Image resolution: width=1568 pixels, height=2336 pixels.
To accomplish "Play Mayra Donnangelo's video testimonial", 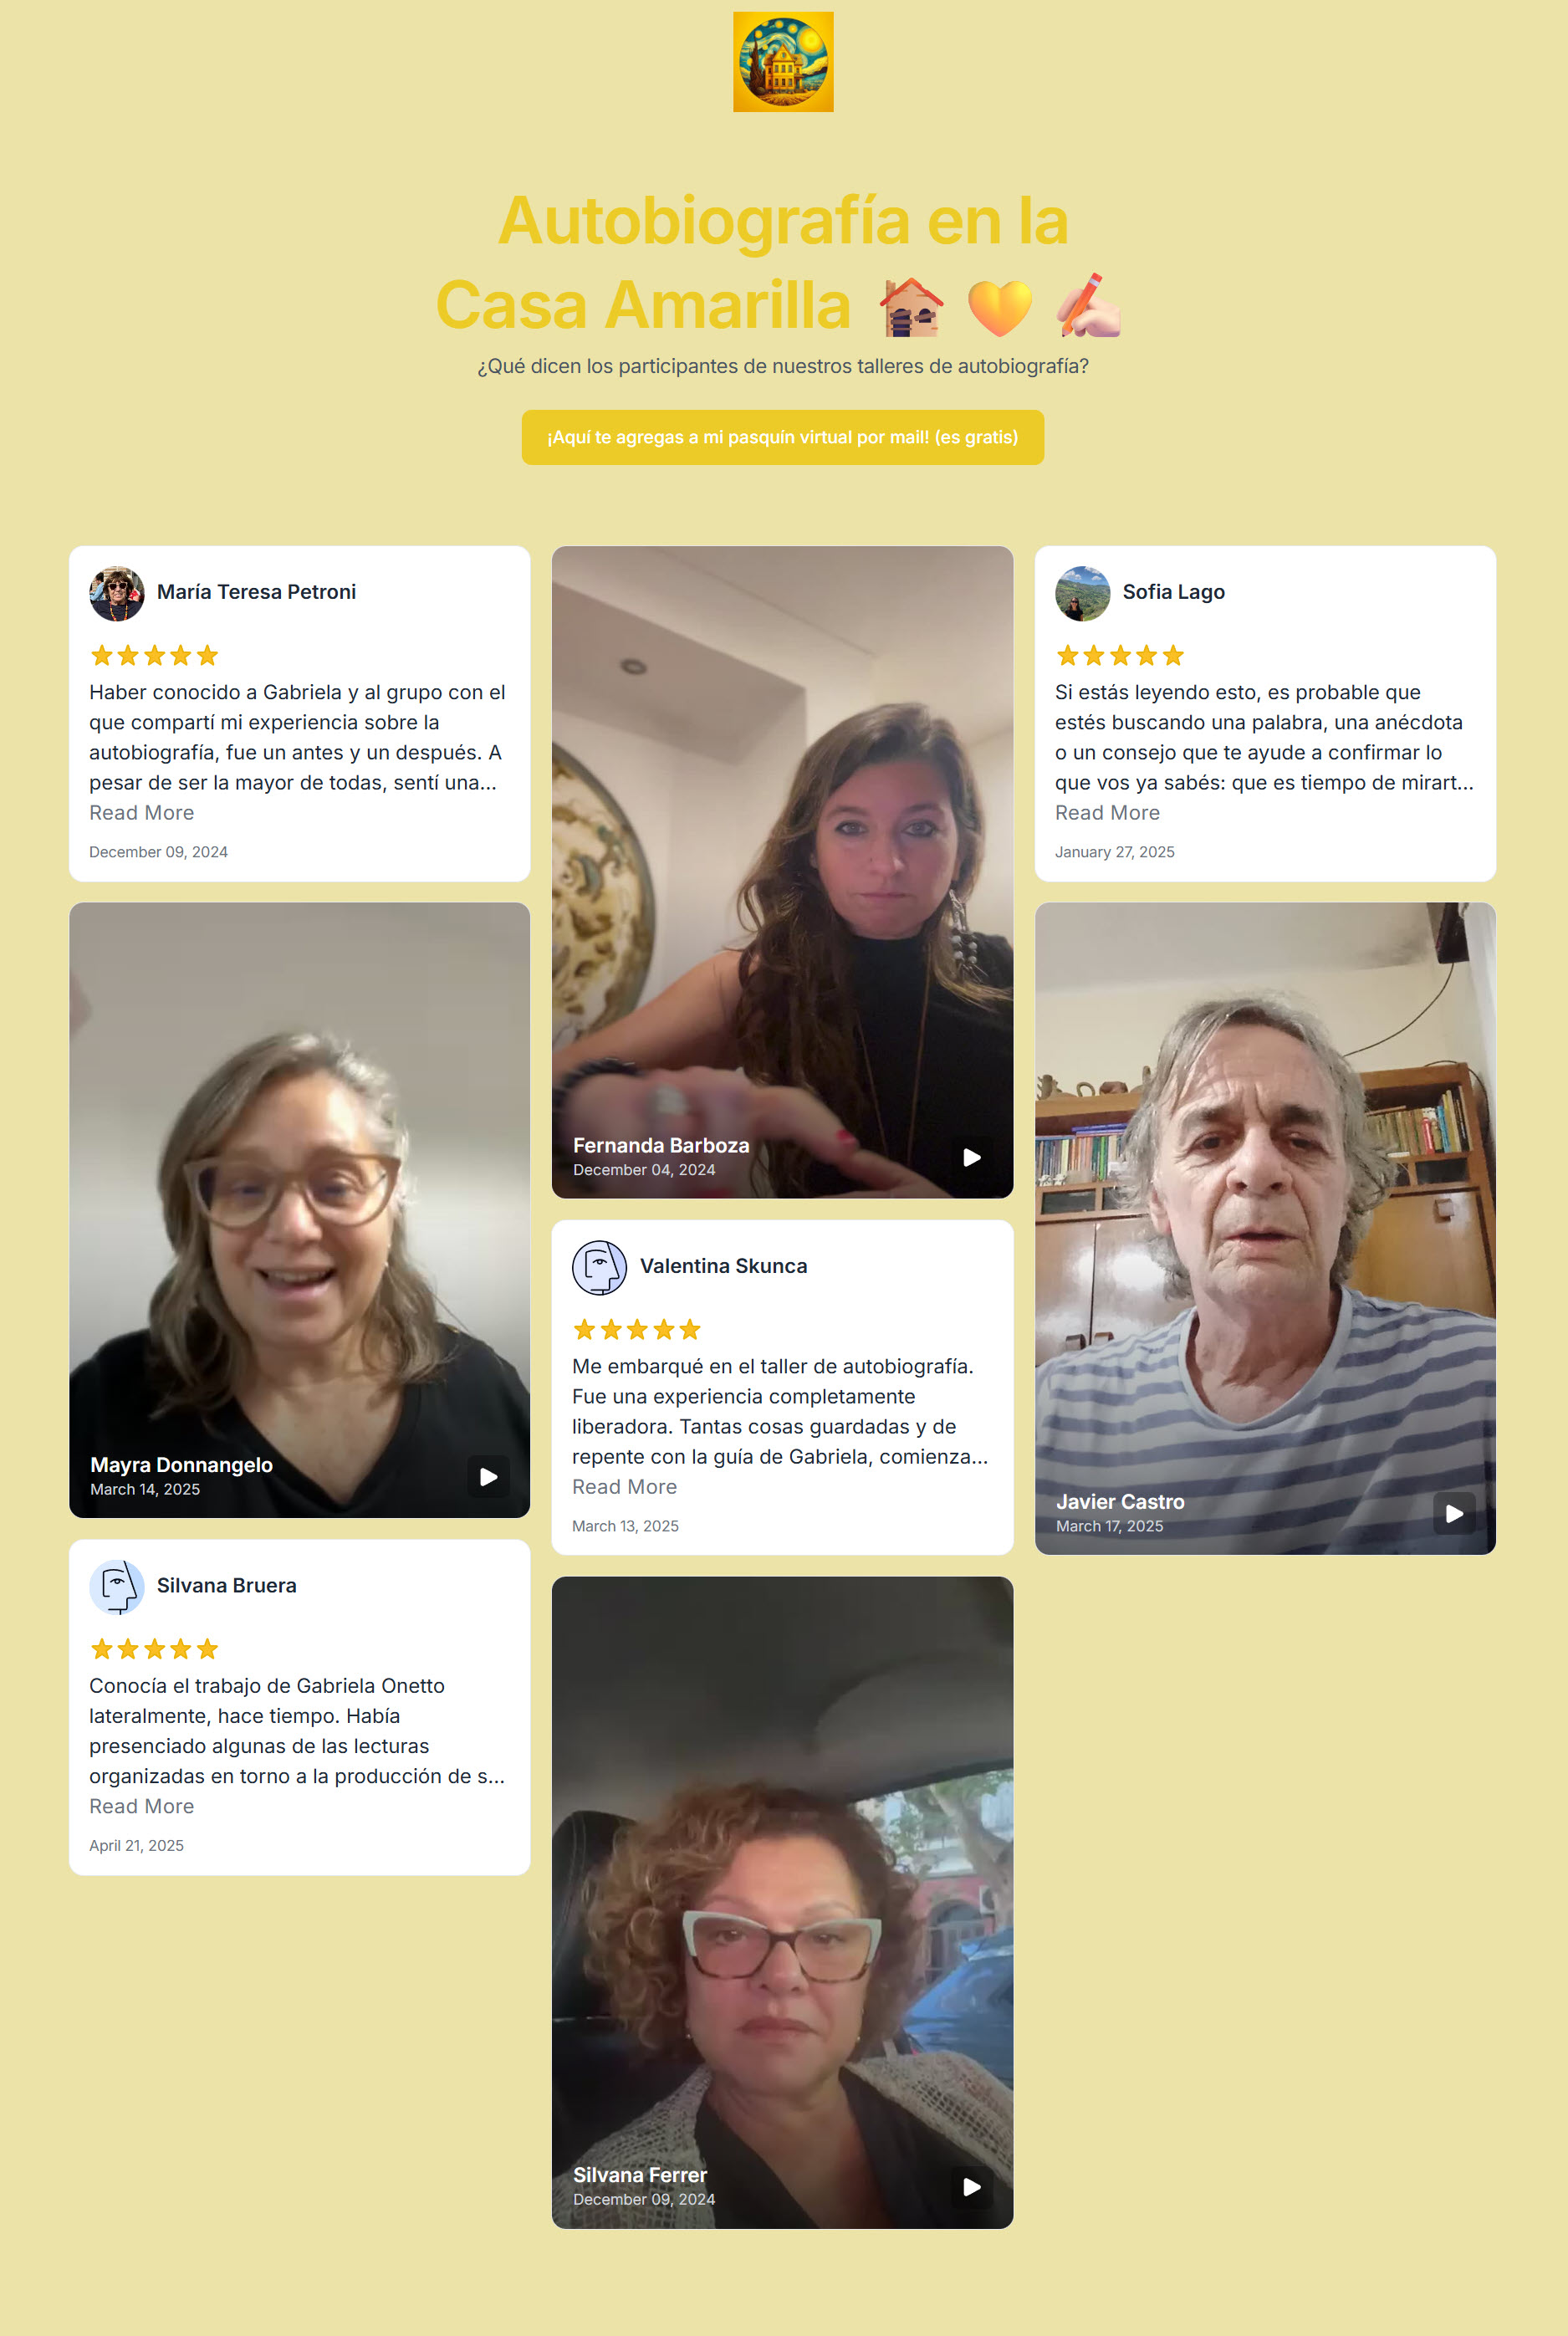I will coord(488,1476).
